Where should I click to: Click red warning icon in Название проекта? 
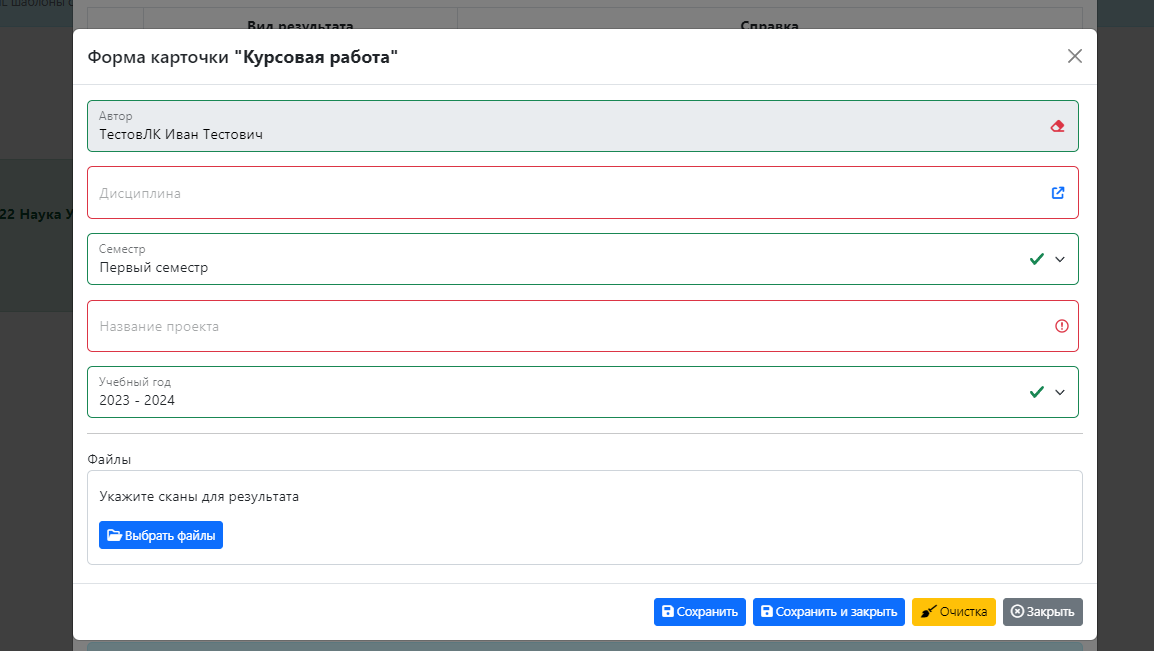click(x=1061, y=326)
